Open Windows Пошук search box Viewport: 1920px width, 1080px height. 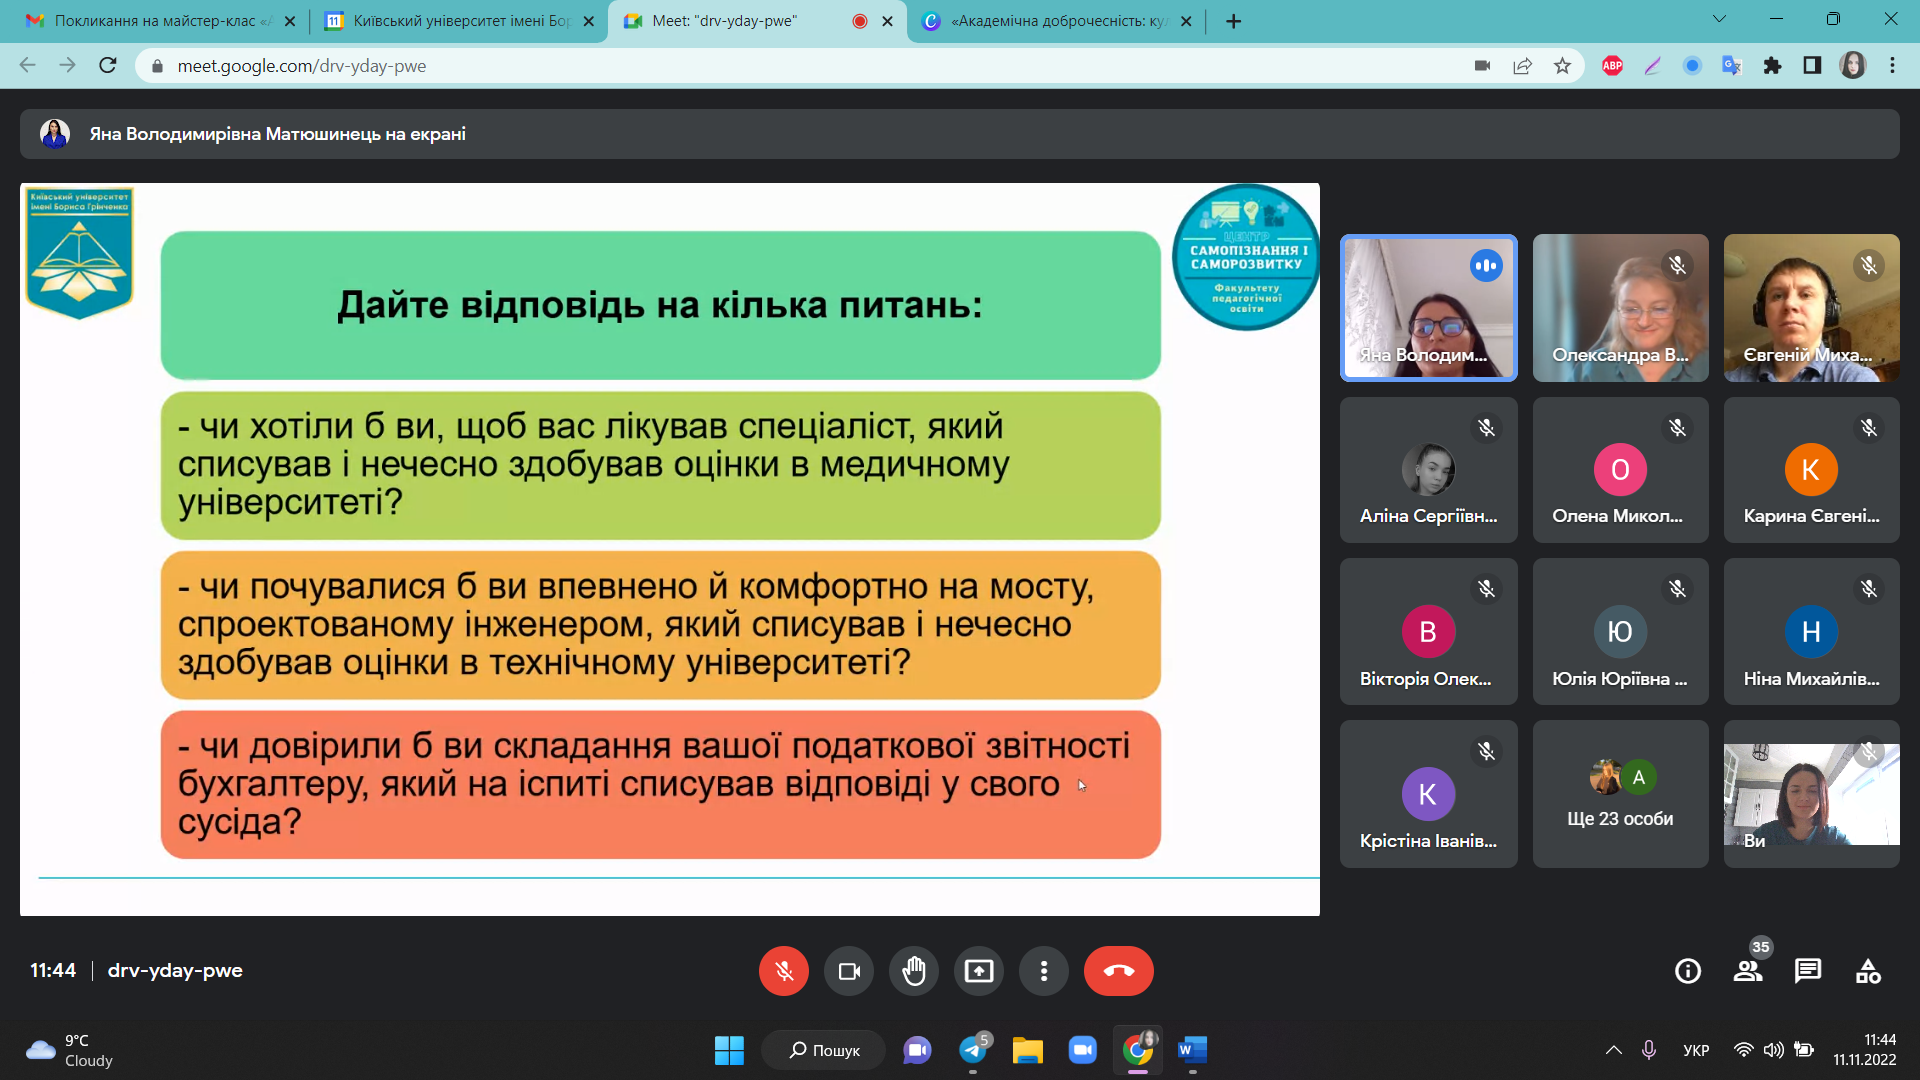click(x=824, y=1050)
